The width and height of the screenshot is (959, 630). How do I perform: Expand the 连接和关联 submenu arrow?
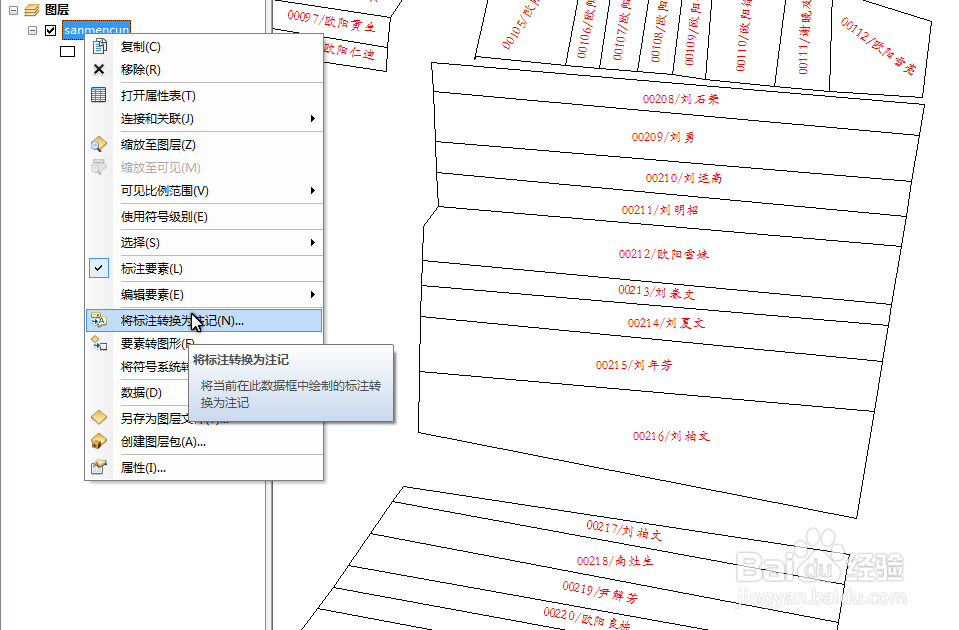tap(313, 119)
